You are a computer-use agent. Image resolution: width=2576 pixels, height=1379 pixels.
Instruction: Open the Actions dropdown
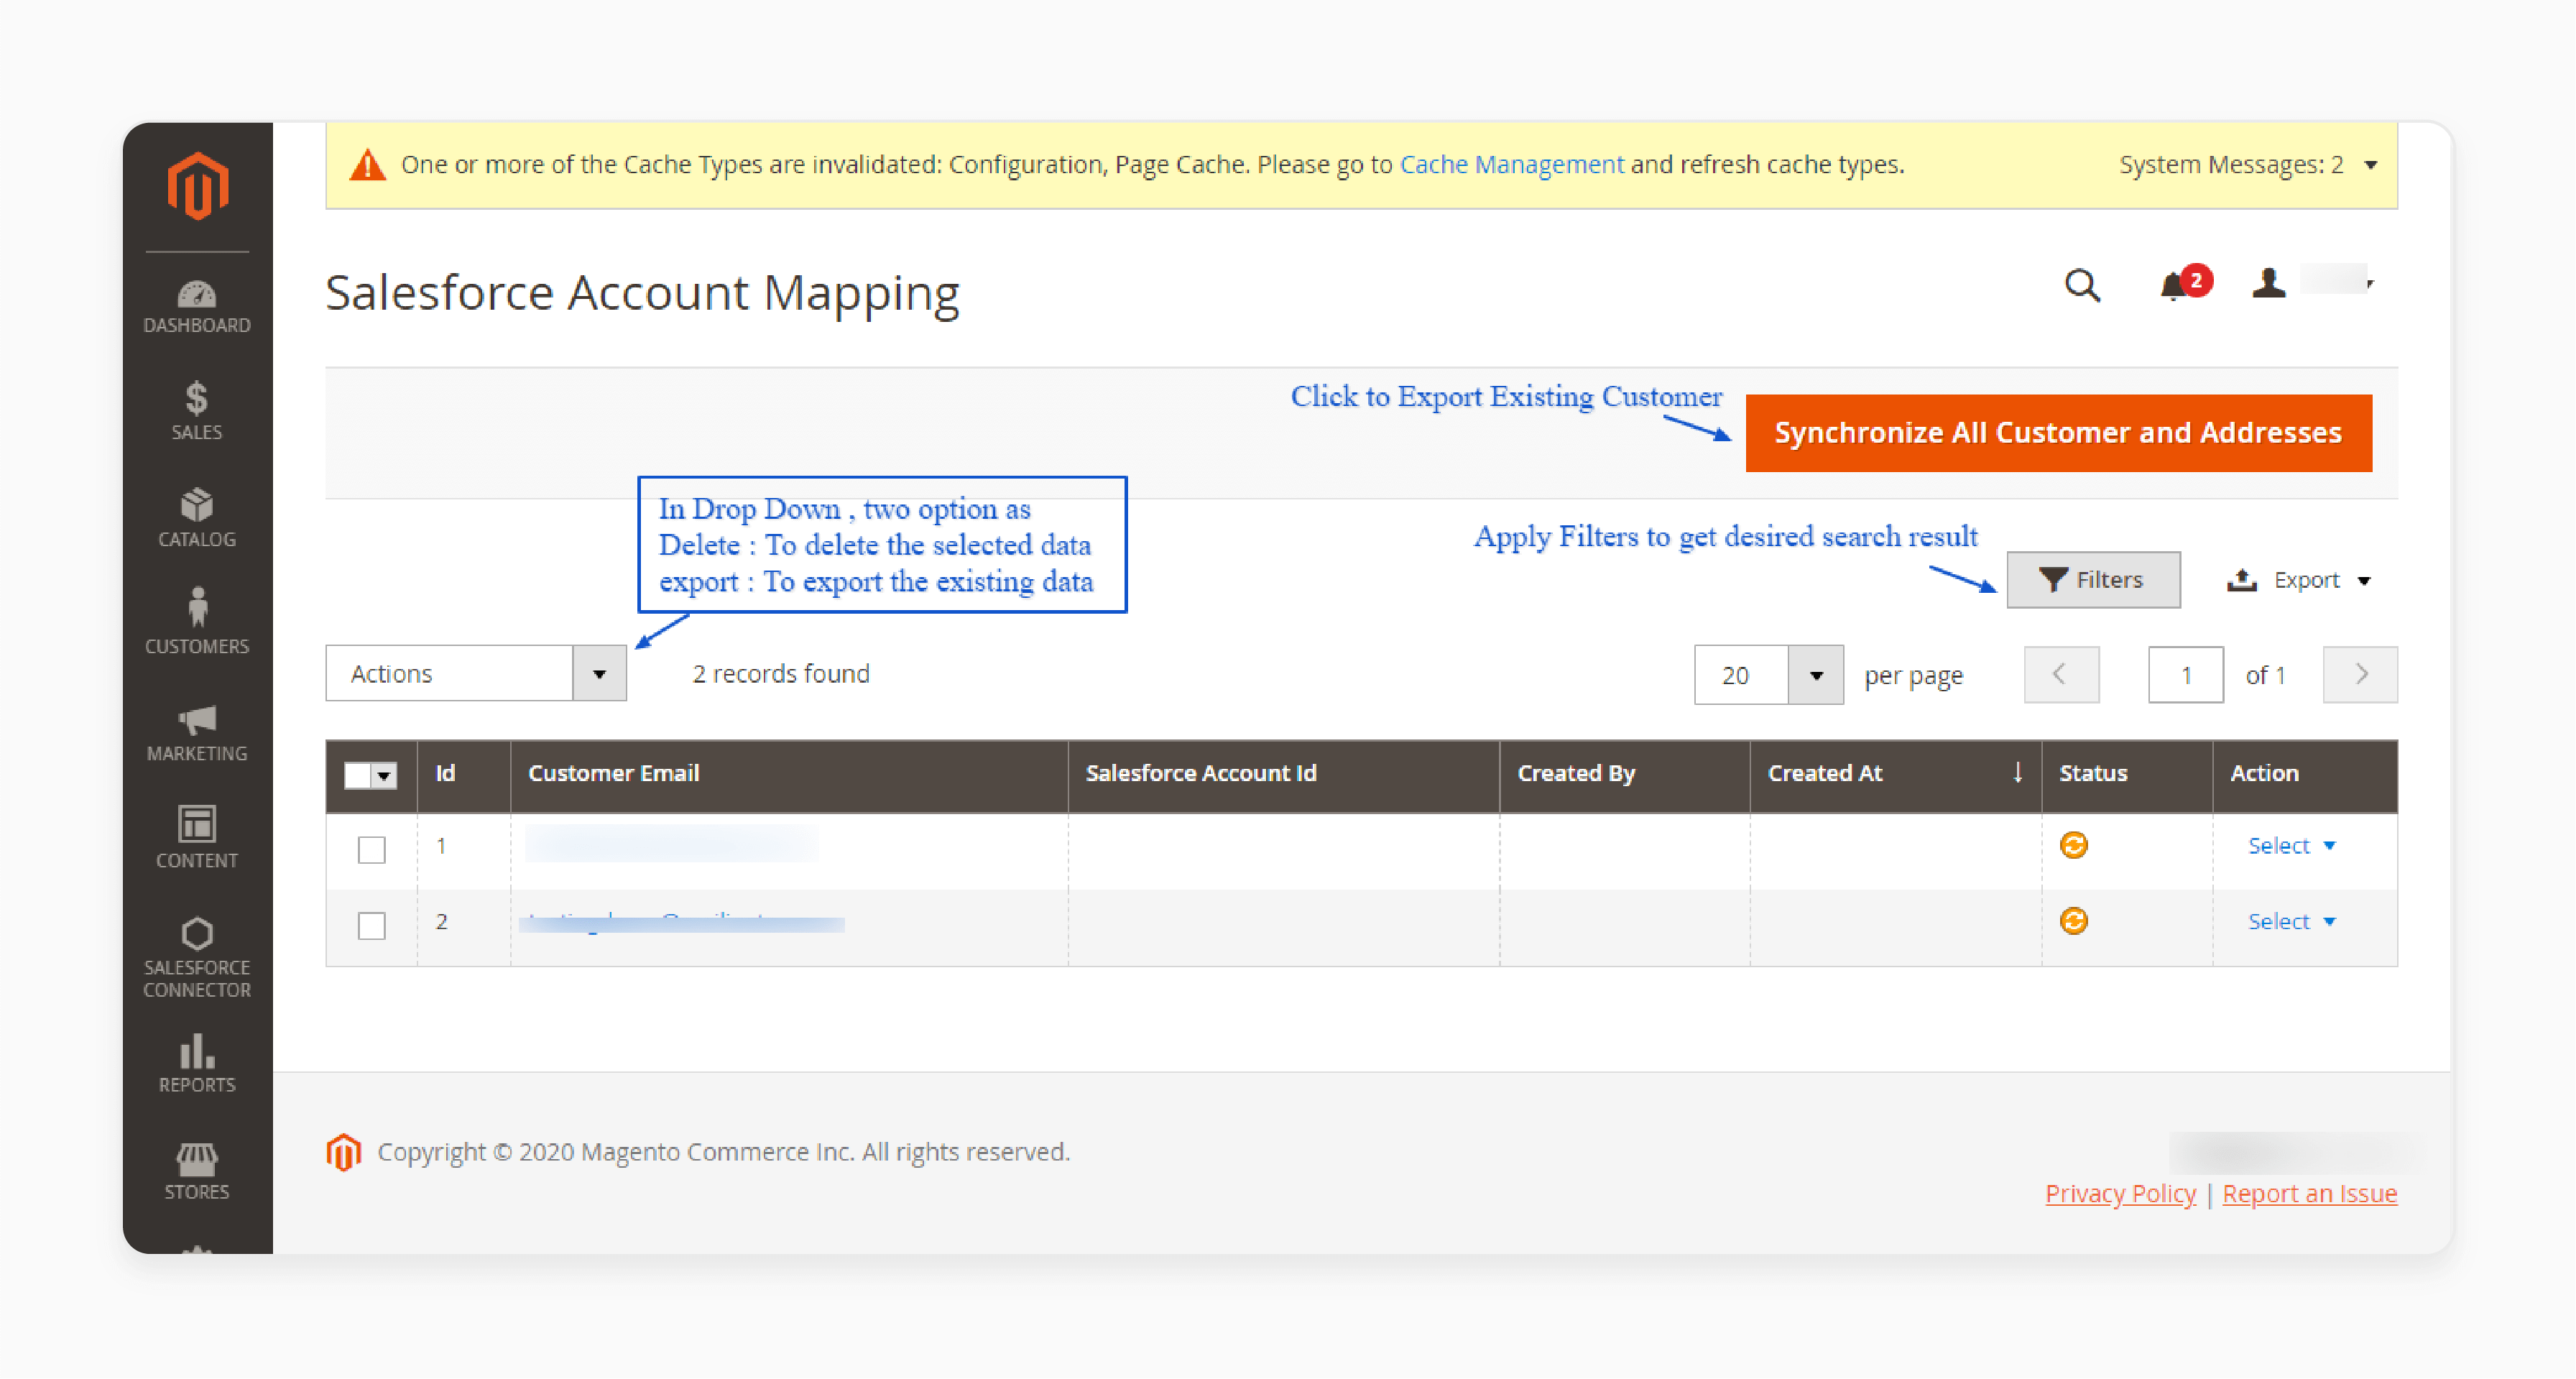[x=476, y=674]
